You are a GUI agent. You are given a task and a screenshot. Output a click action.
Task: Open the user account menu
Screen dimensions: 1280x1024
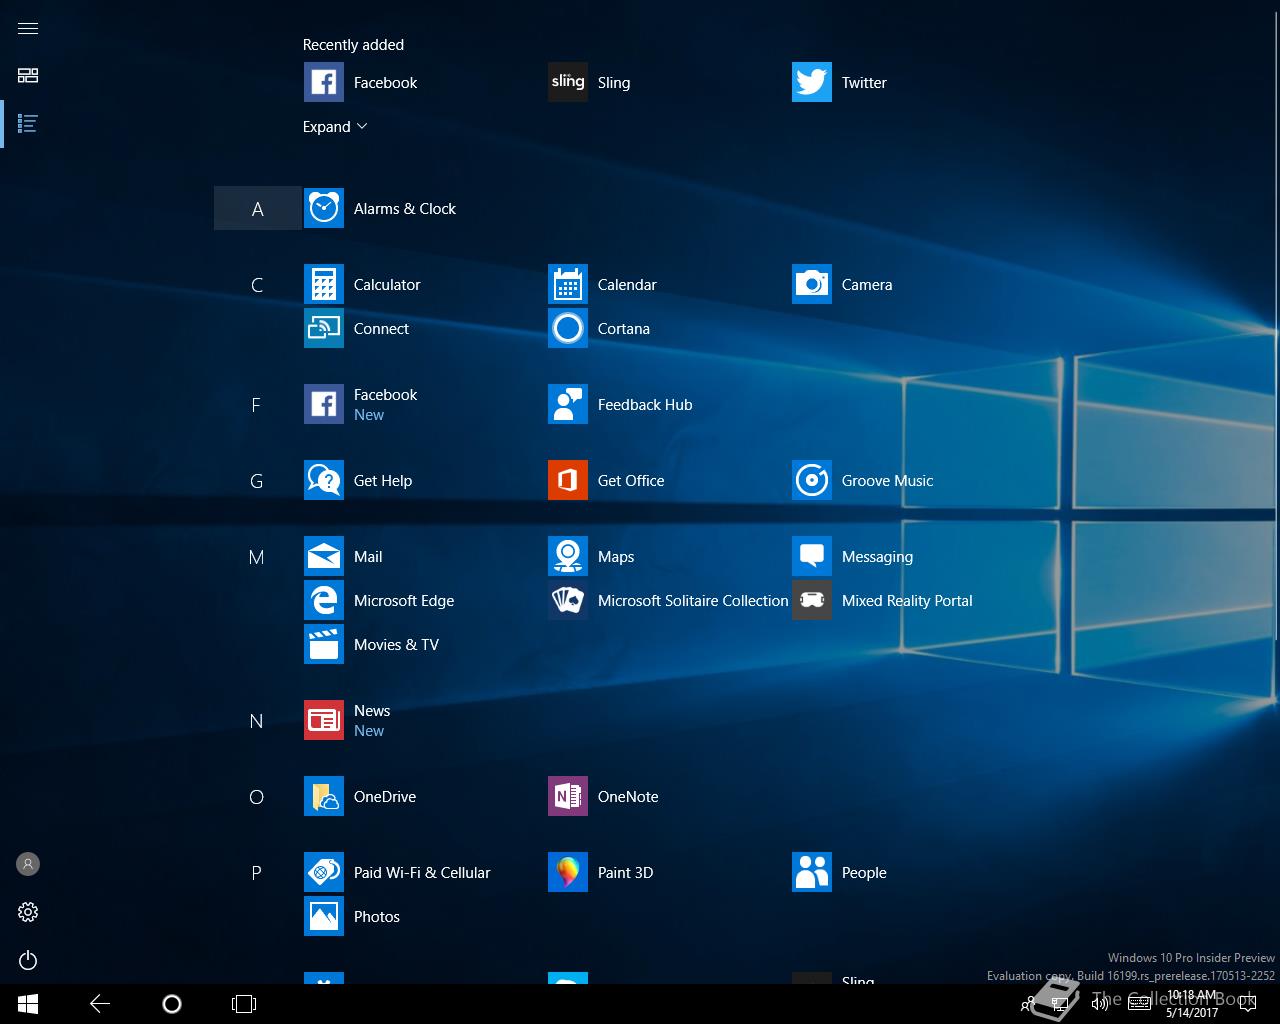[28, 864]
